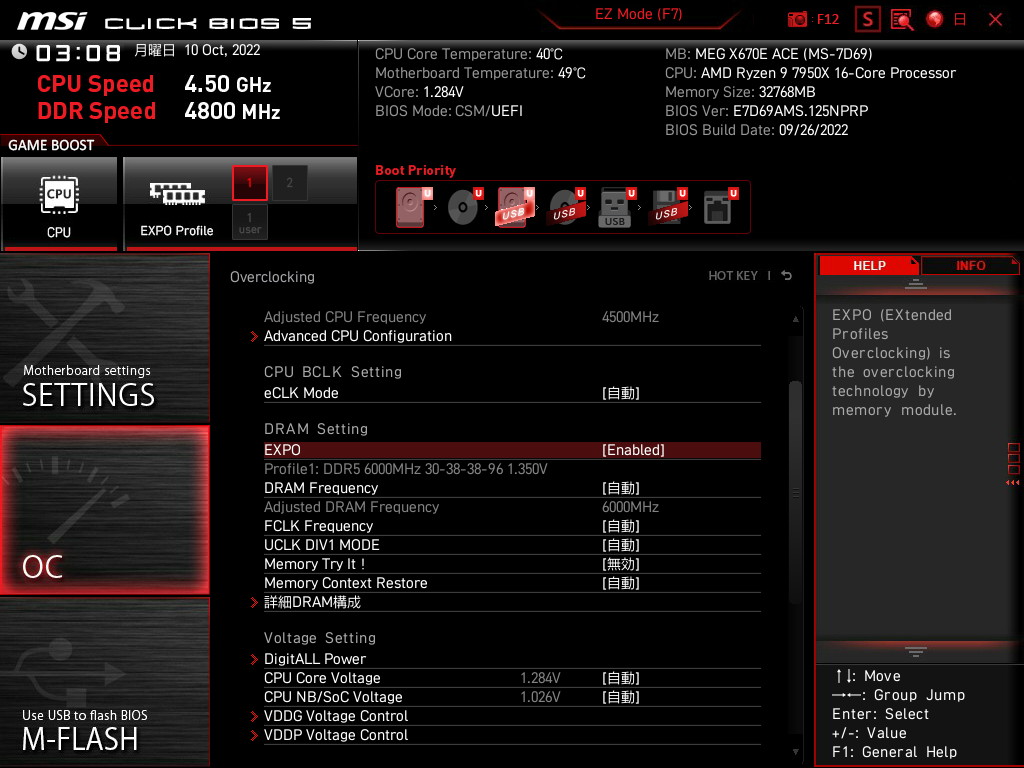The image size is (1024, 768).
Task: Switch to the HELP tab
Action: pos(869,266)
